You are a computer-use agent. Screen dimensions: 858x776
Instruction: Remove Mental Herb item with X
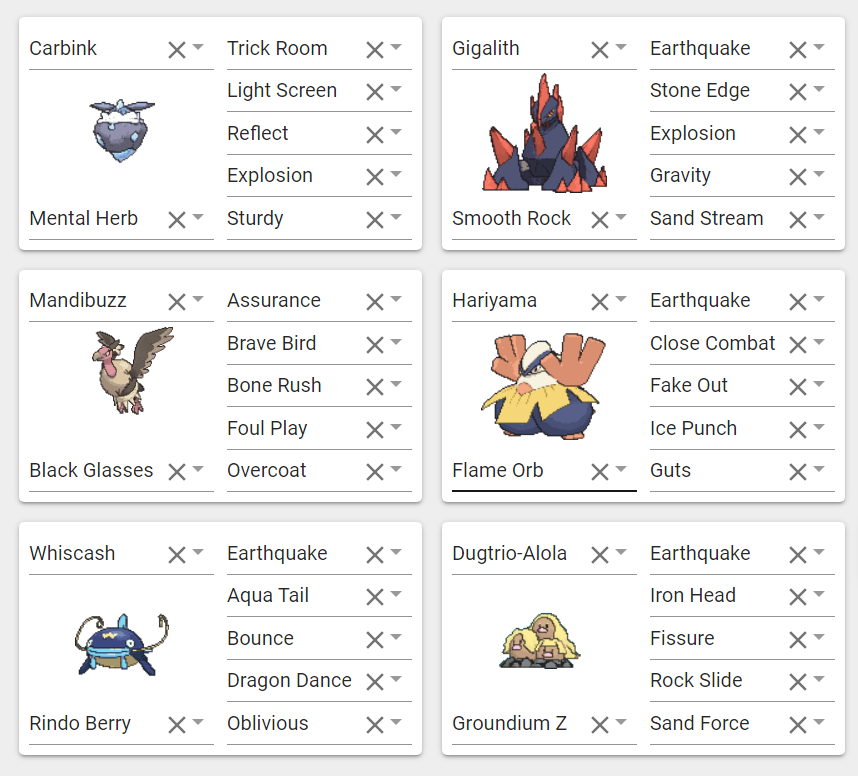[x=177, y=220]
